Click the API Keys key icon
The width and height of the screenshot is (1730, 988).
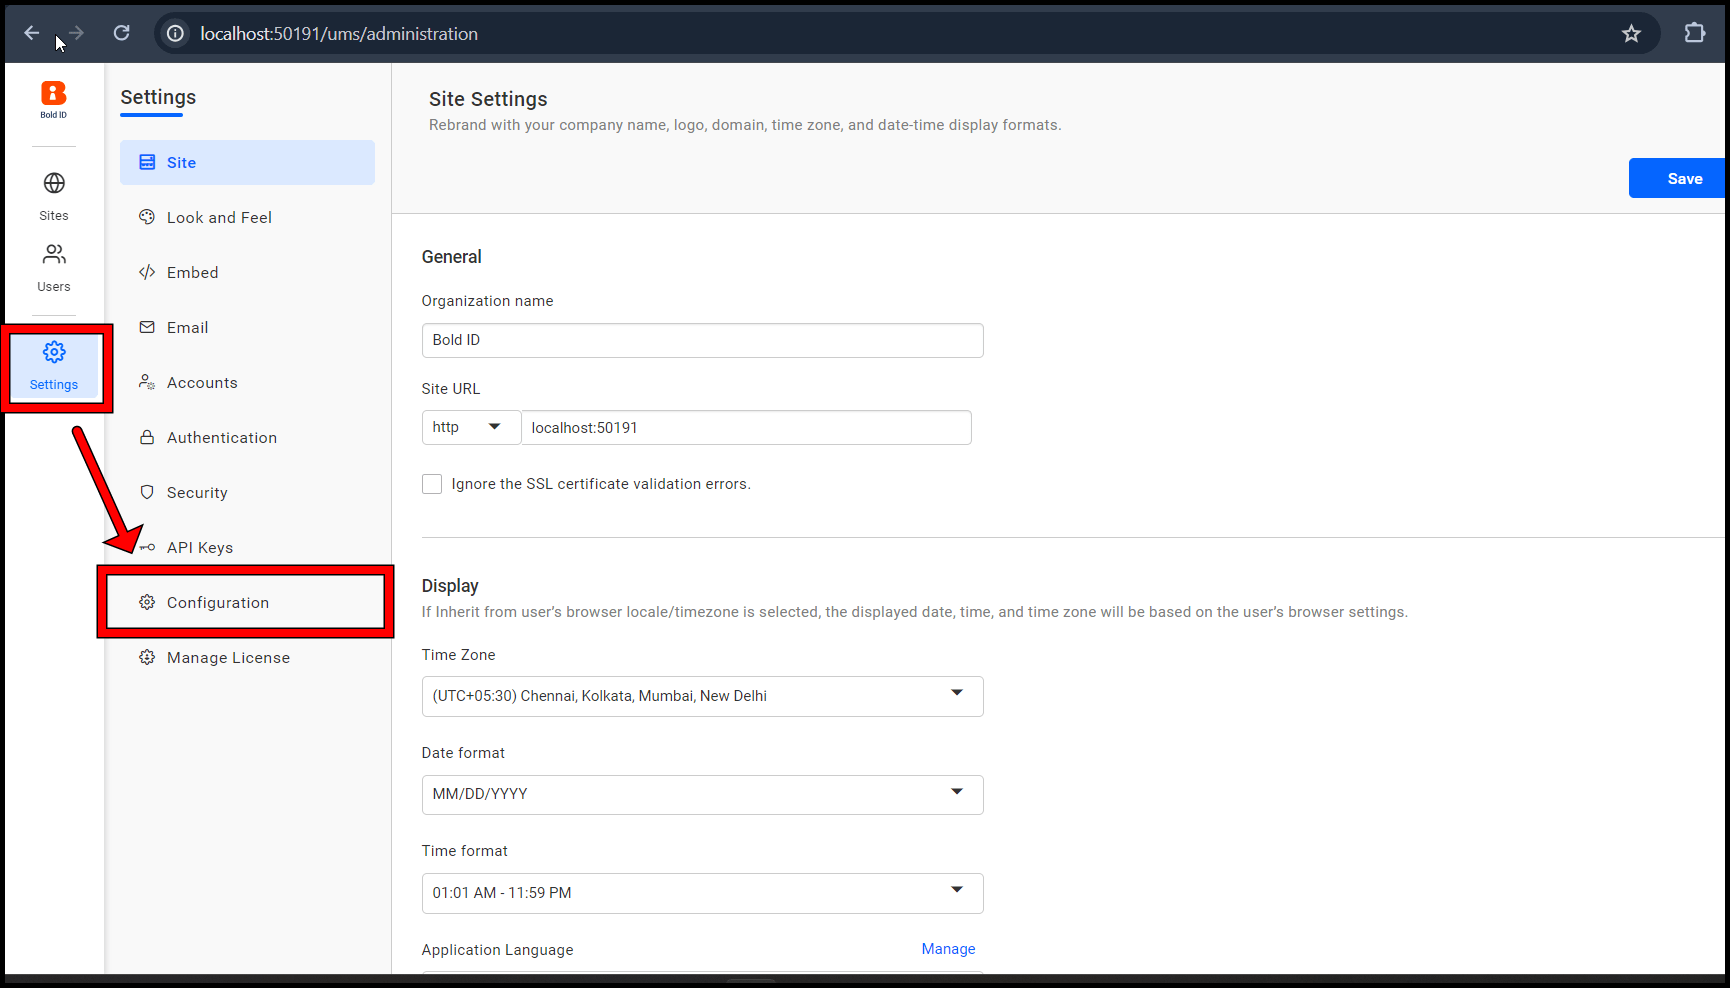[147, 547]
